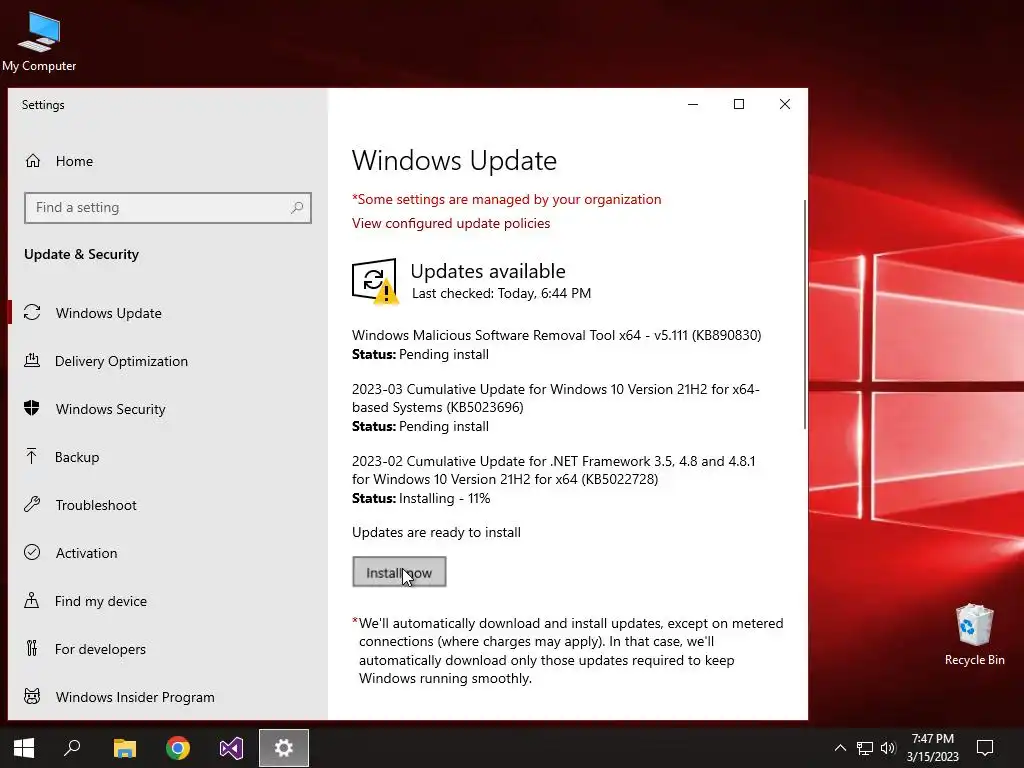Click the For developers tools icon
The height and width of the screenshot is (768, 1024).
[31, 648]
